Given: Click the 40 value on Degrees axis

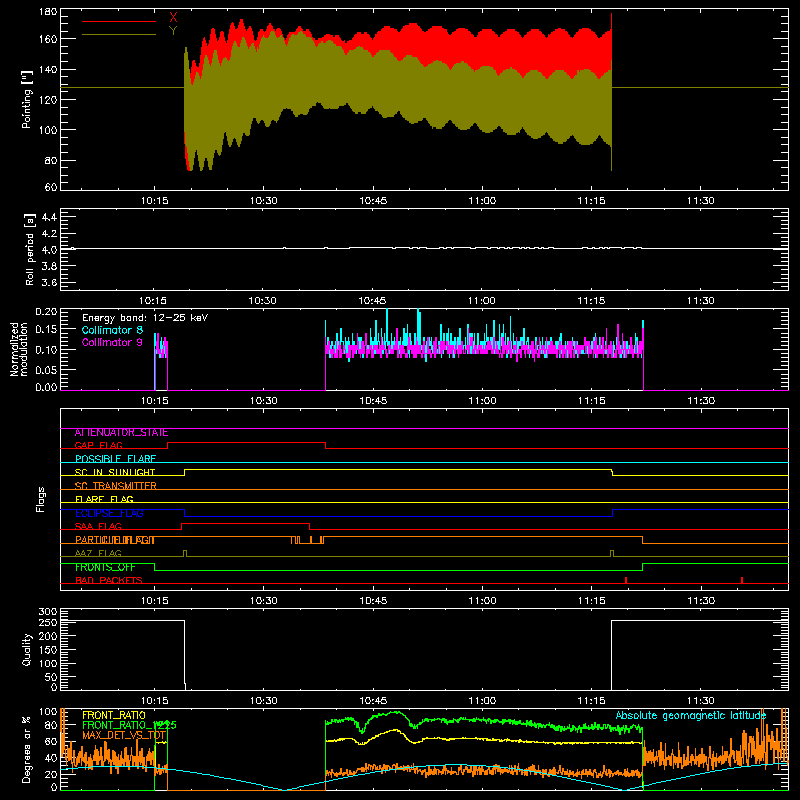Looking at the screenshot, I should (51, 758).
